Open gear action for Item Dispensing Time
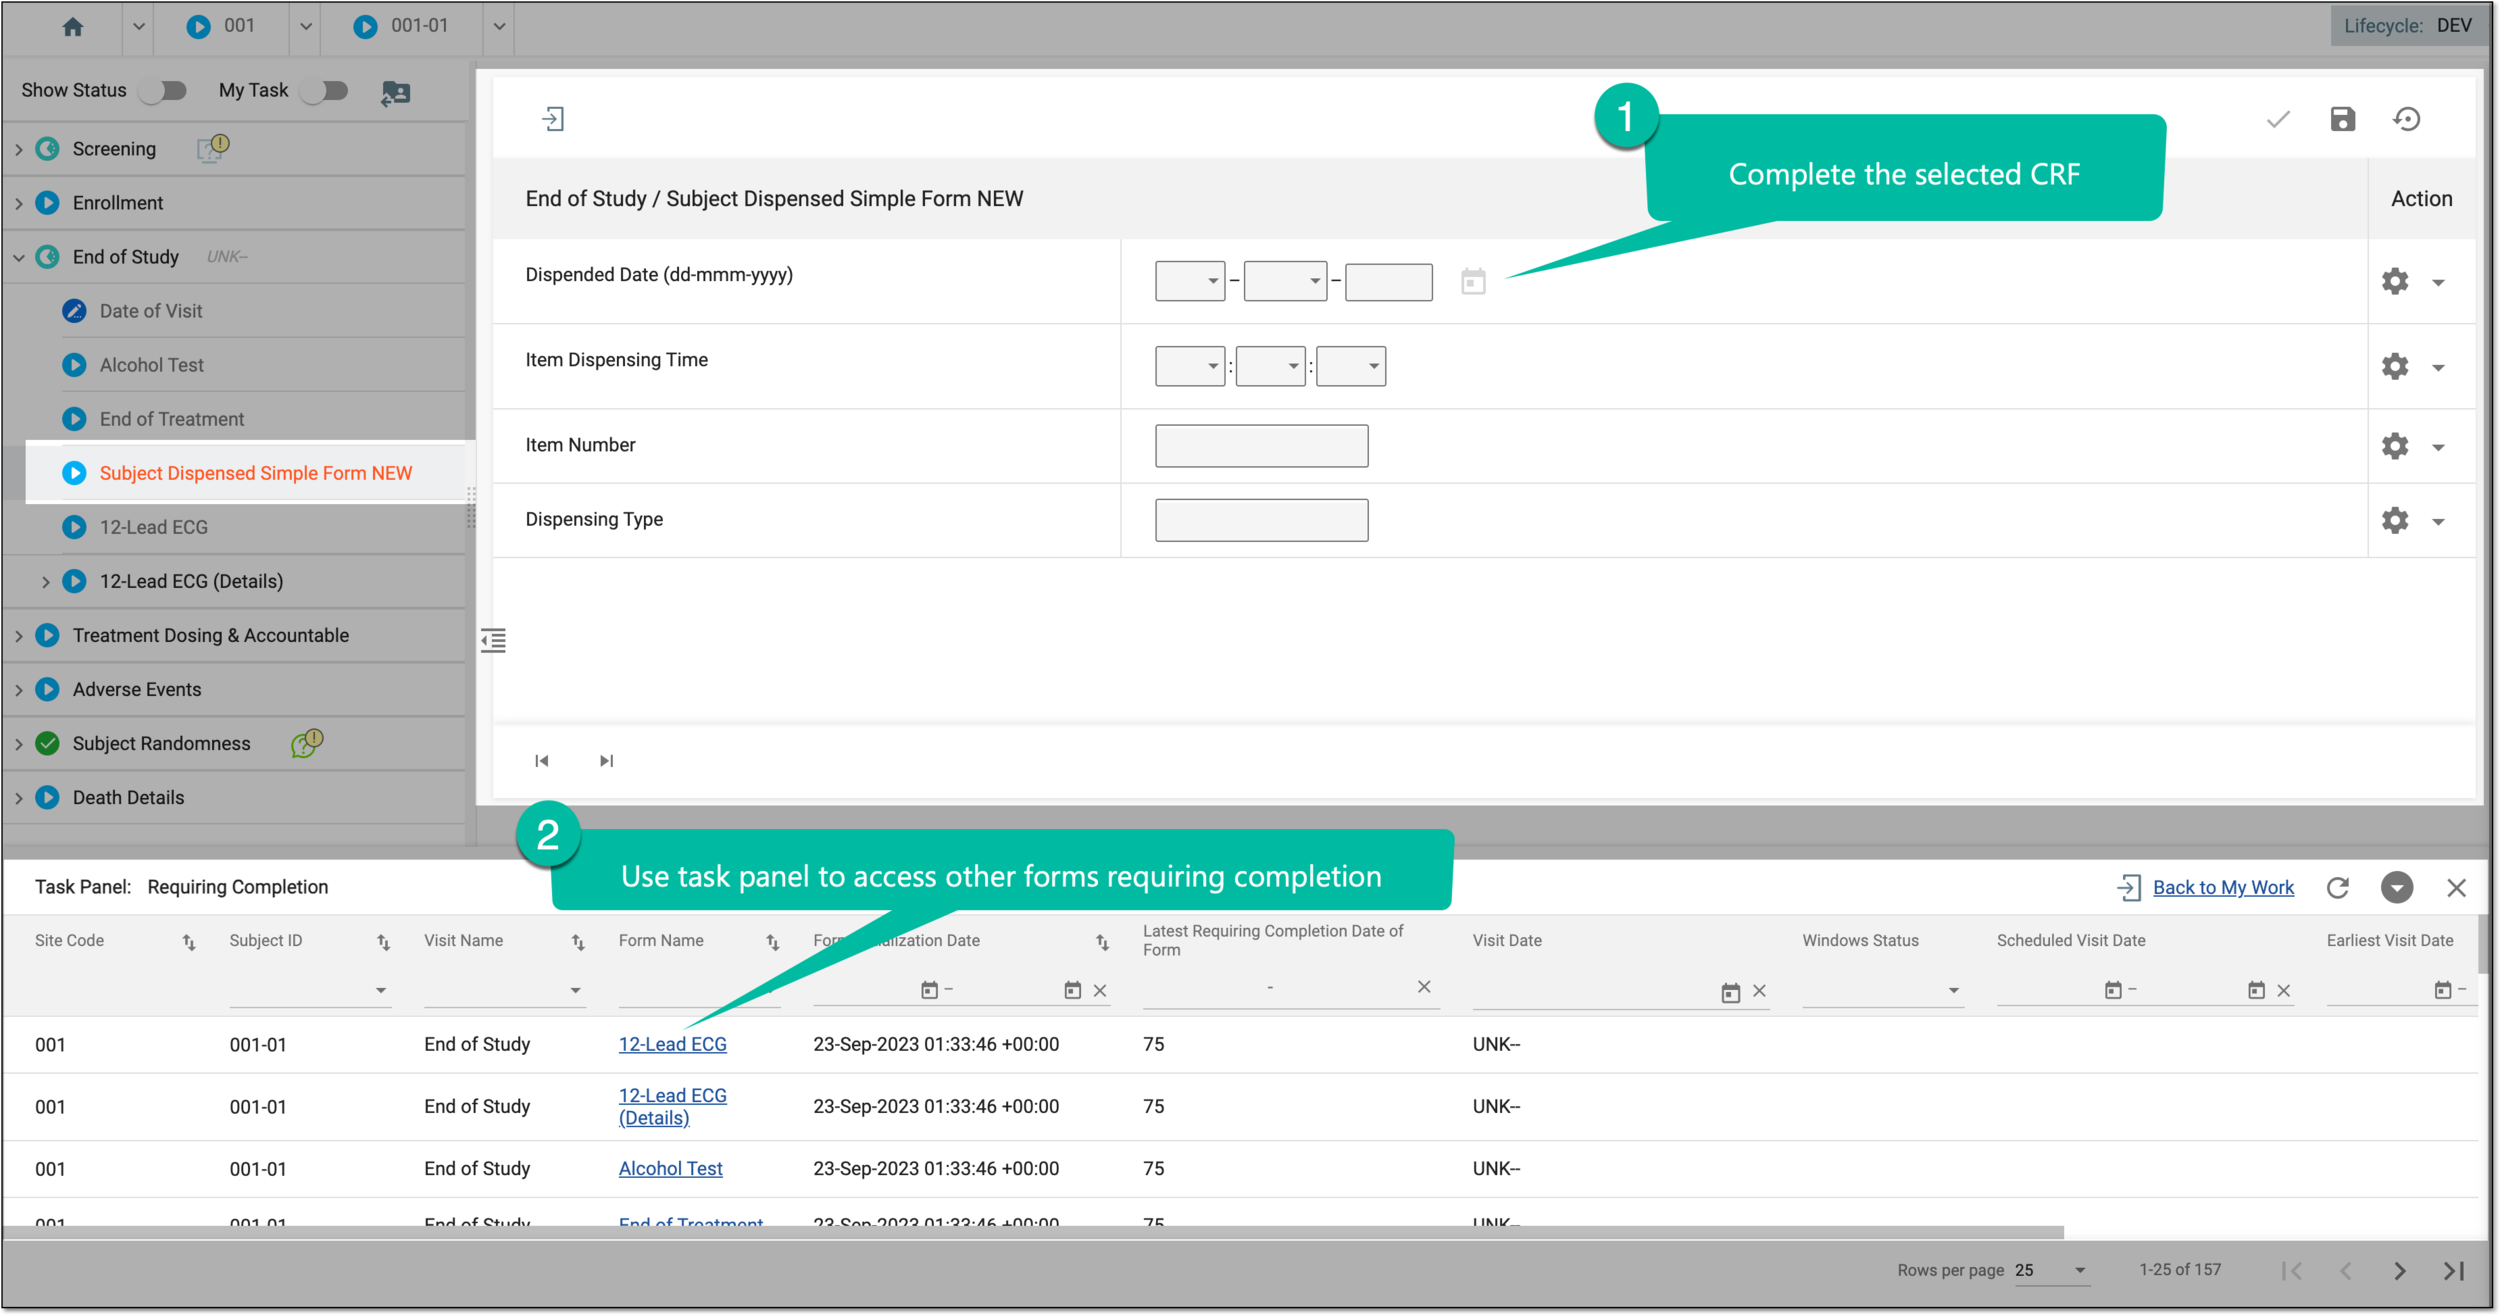Screen dimensions: 2500x1315 pyautogui.click(x=2395, y=366)
